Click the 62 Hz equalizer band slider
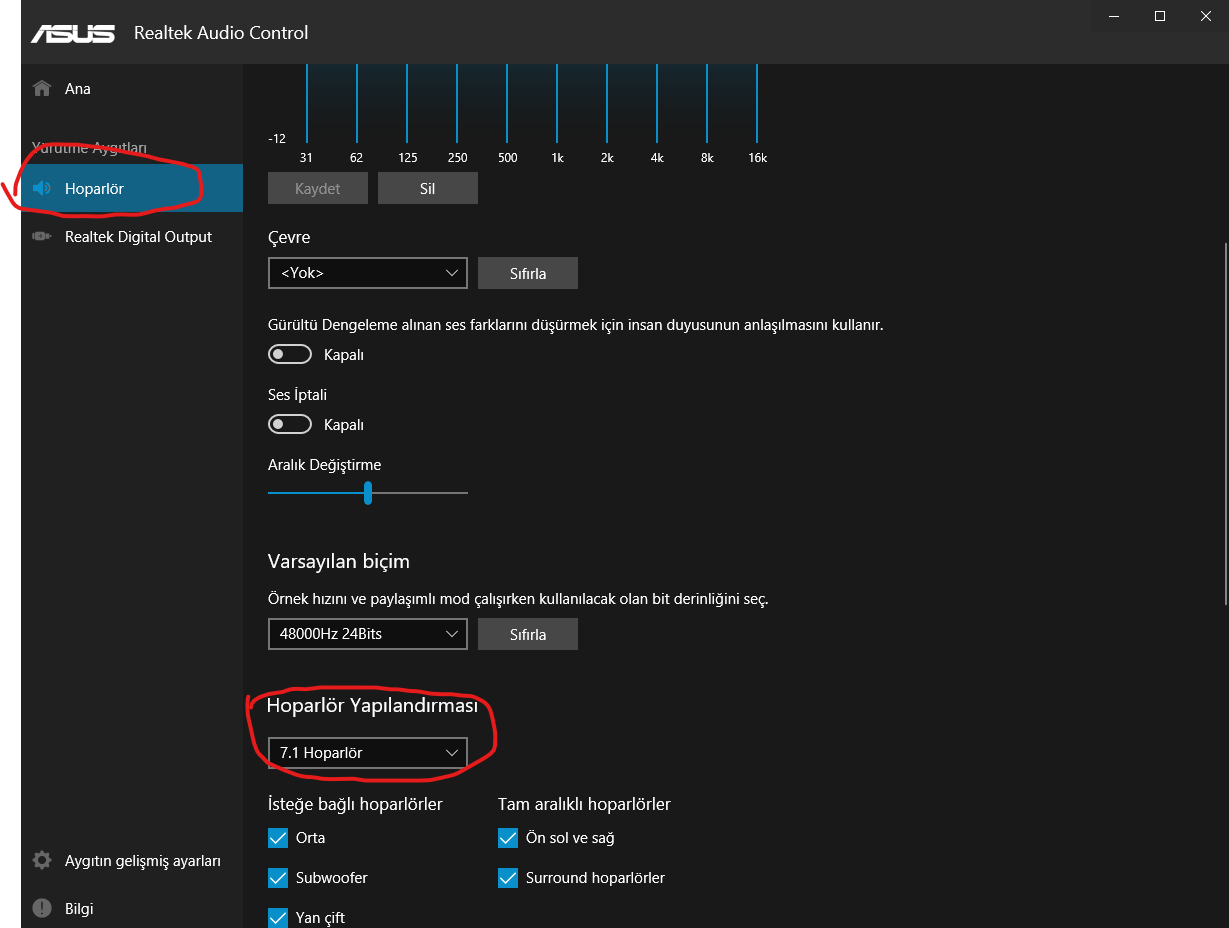This screenshot has width=1229, height=928. pos(356,103)
